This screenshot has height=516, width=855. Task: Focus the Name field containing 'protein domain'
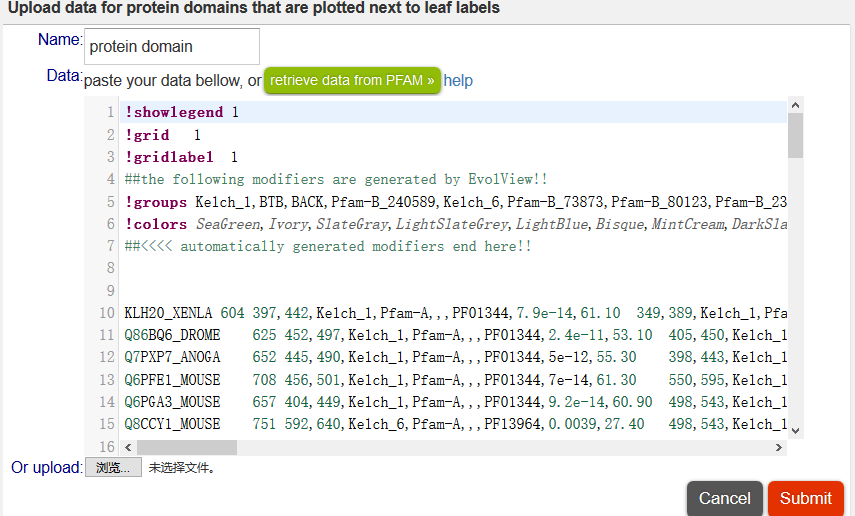[x=171, y=47]
